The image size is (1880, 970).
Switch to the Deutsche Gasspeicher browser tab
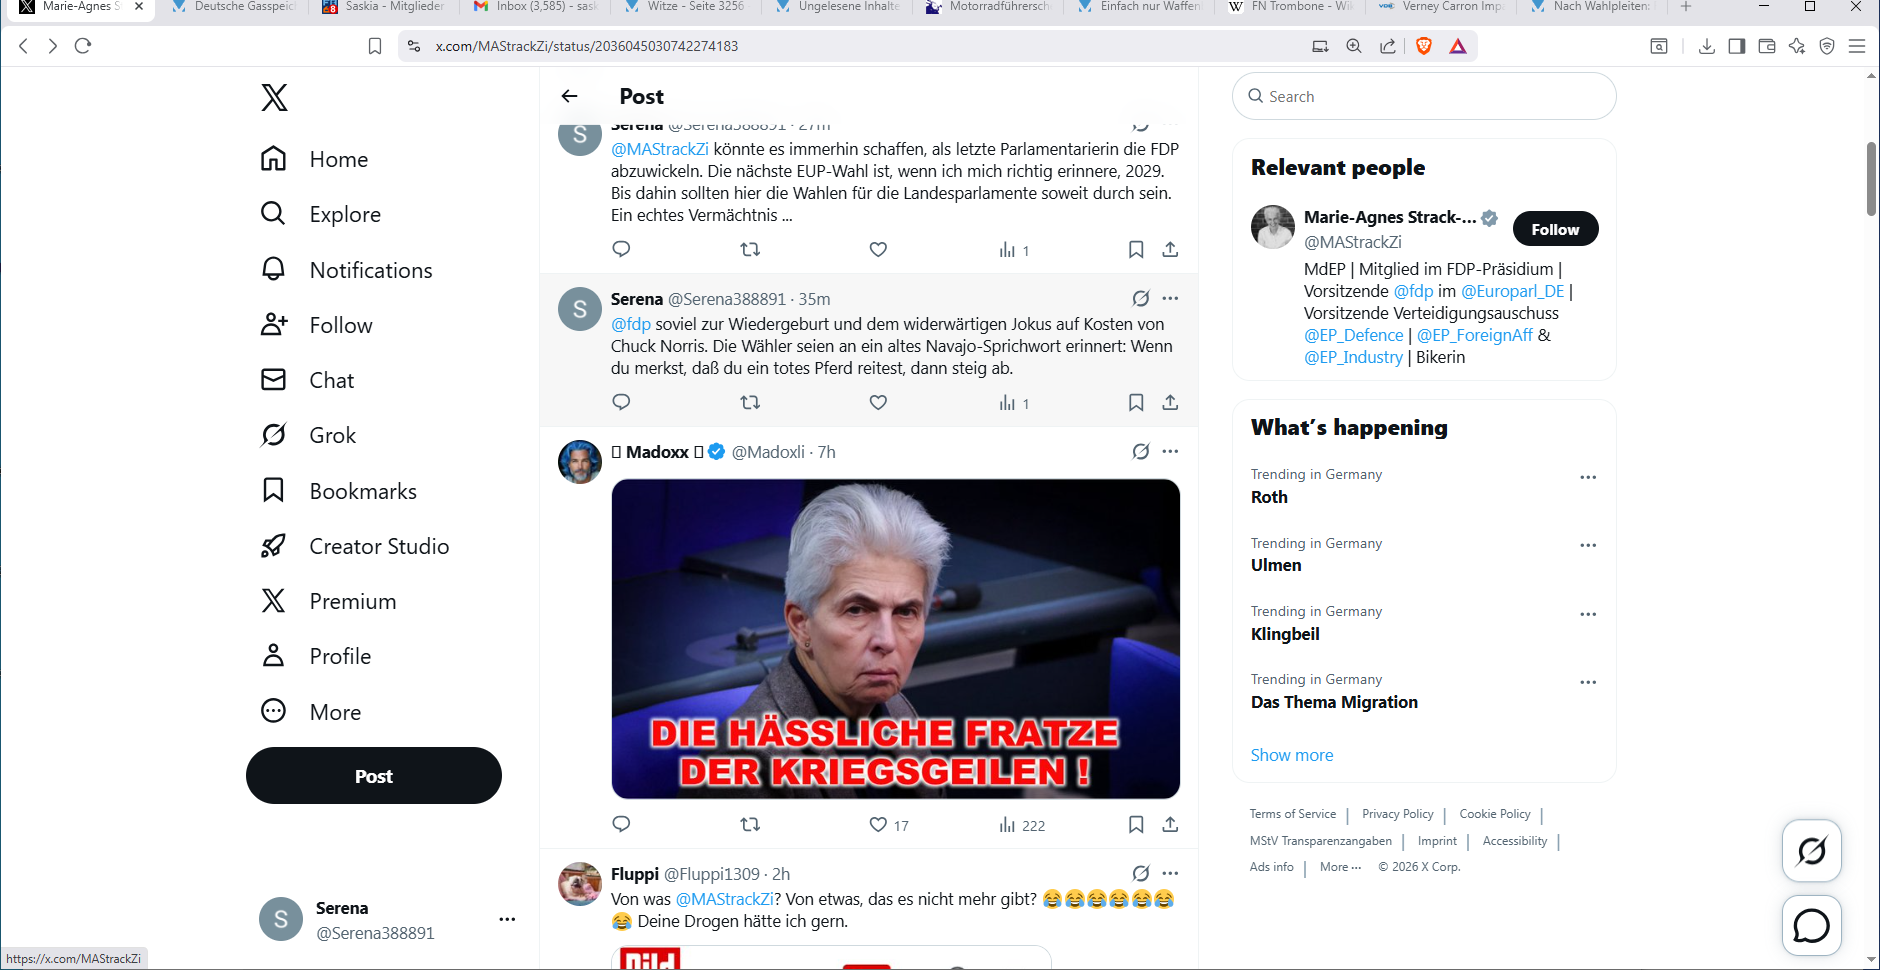tap(235, 7)
